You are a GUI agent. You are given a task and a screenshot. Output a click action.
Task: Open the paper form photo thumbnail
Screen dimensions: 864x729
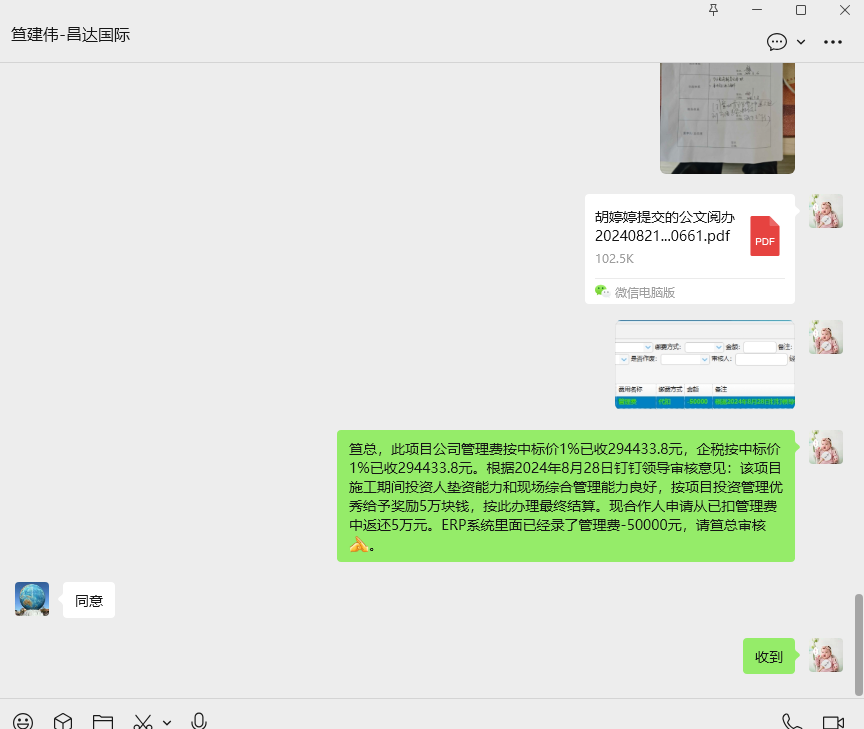click(727, 117)
